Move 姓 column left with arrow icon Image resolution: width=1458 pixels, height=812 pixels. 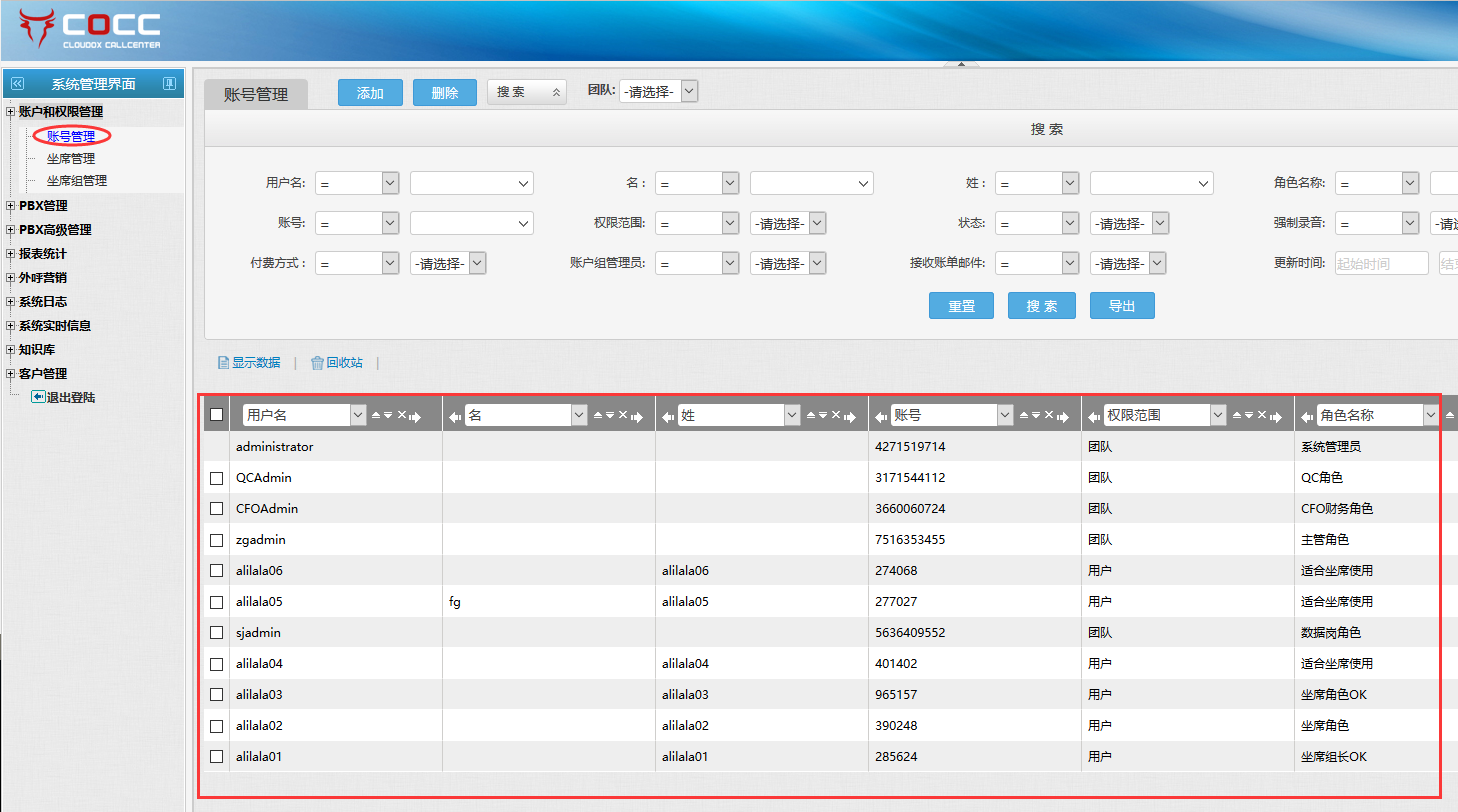click(x=668, y=416)
